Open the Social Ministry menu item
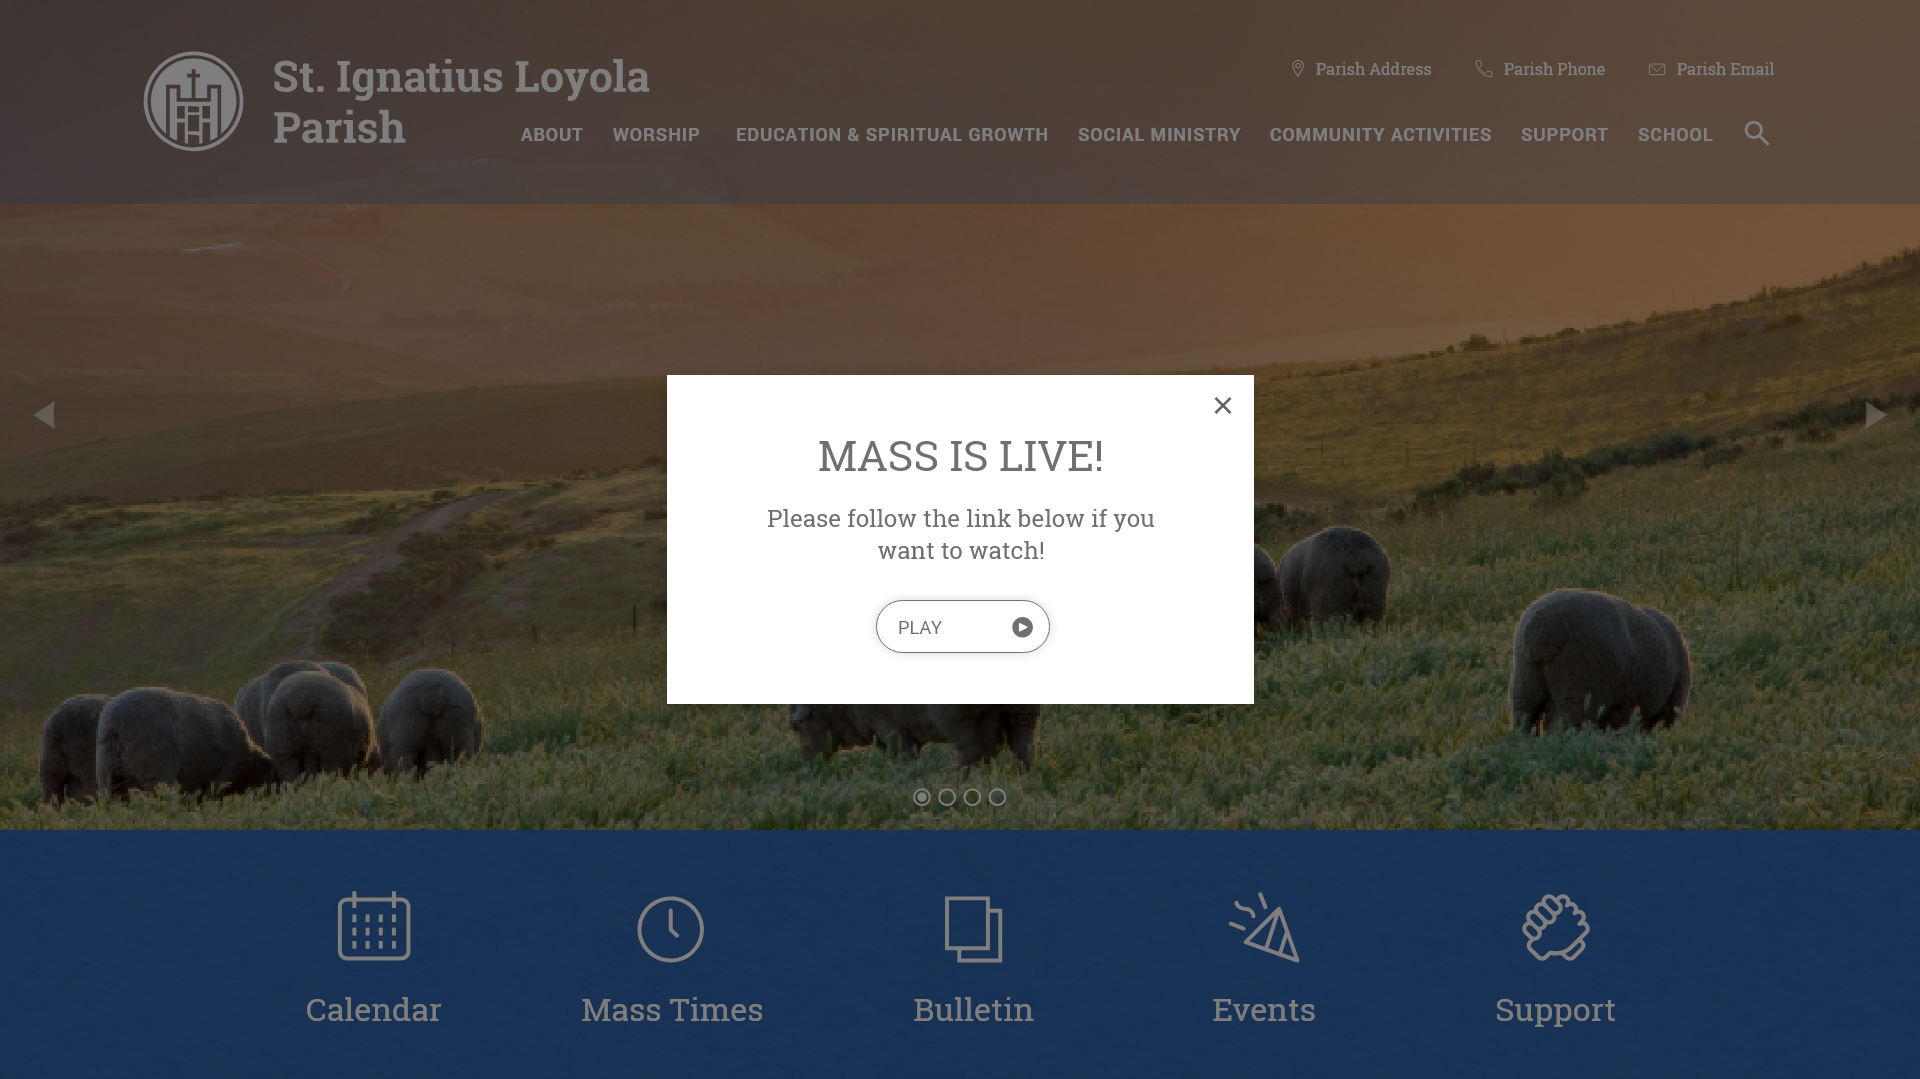Screen dimensions: 1920x1079 [1159, 135]
